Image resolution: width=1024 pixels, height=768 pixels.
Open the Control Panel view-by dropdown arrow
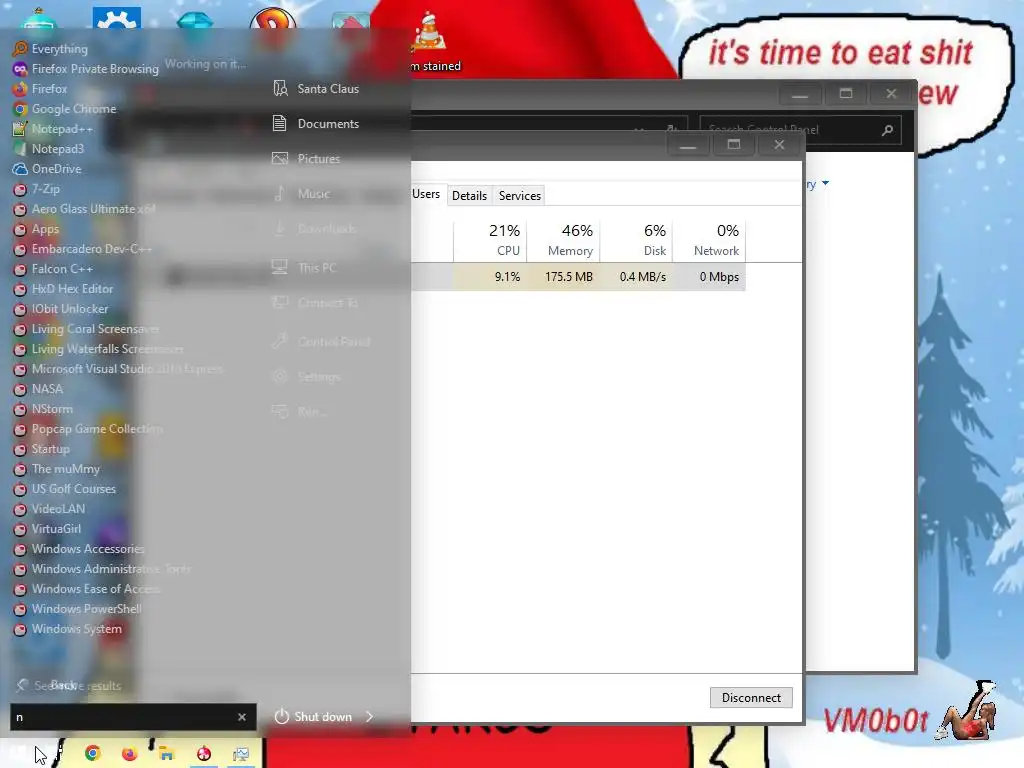point(825,184)
